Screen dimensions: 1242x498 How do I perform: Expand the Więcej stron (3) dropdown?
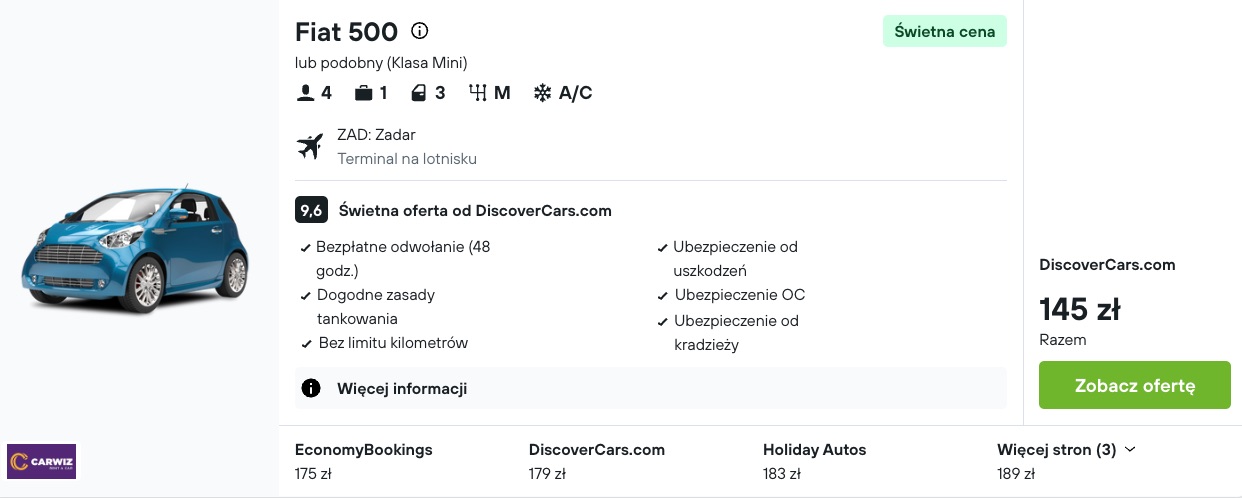tap(1066, 450)
